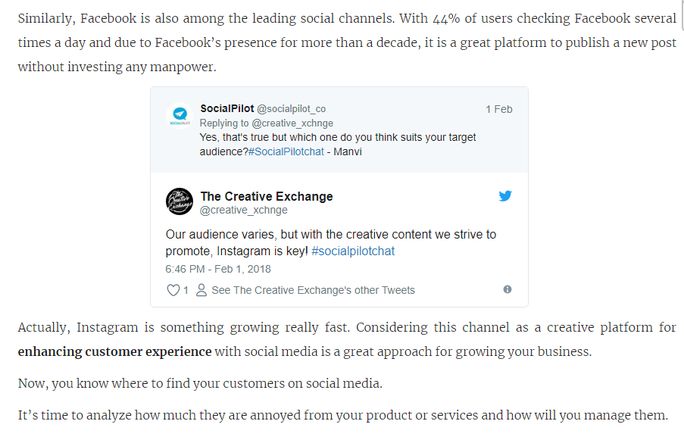Click the person icon beside other Tweets
The image size is (684, 440).
[x=202, y=290]
